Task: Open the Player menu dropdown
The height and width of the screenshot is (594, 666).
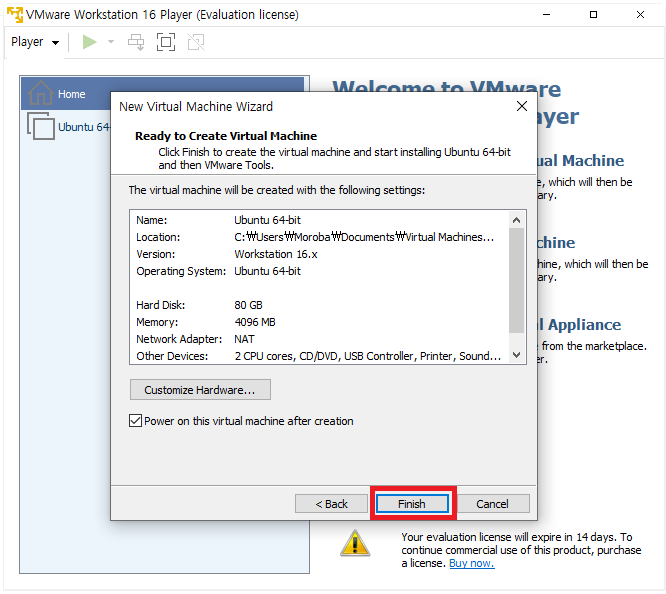Action: click(x=35, y=42)
